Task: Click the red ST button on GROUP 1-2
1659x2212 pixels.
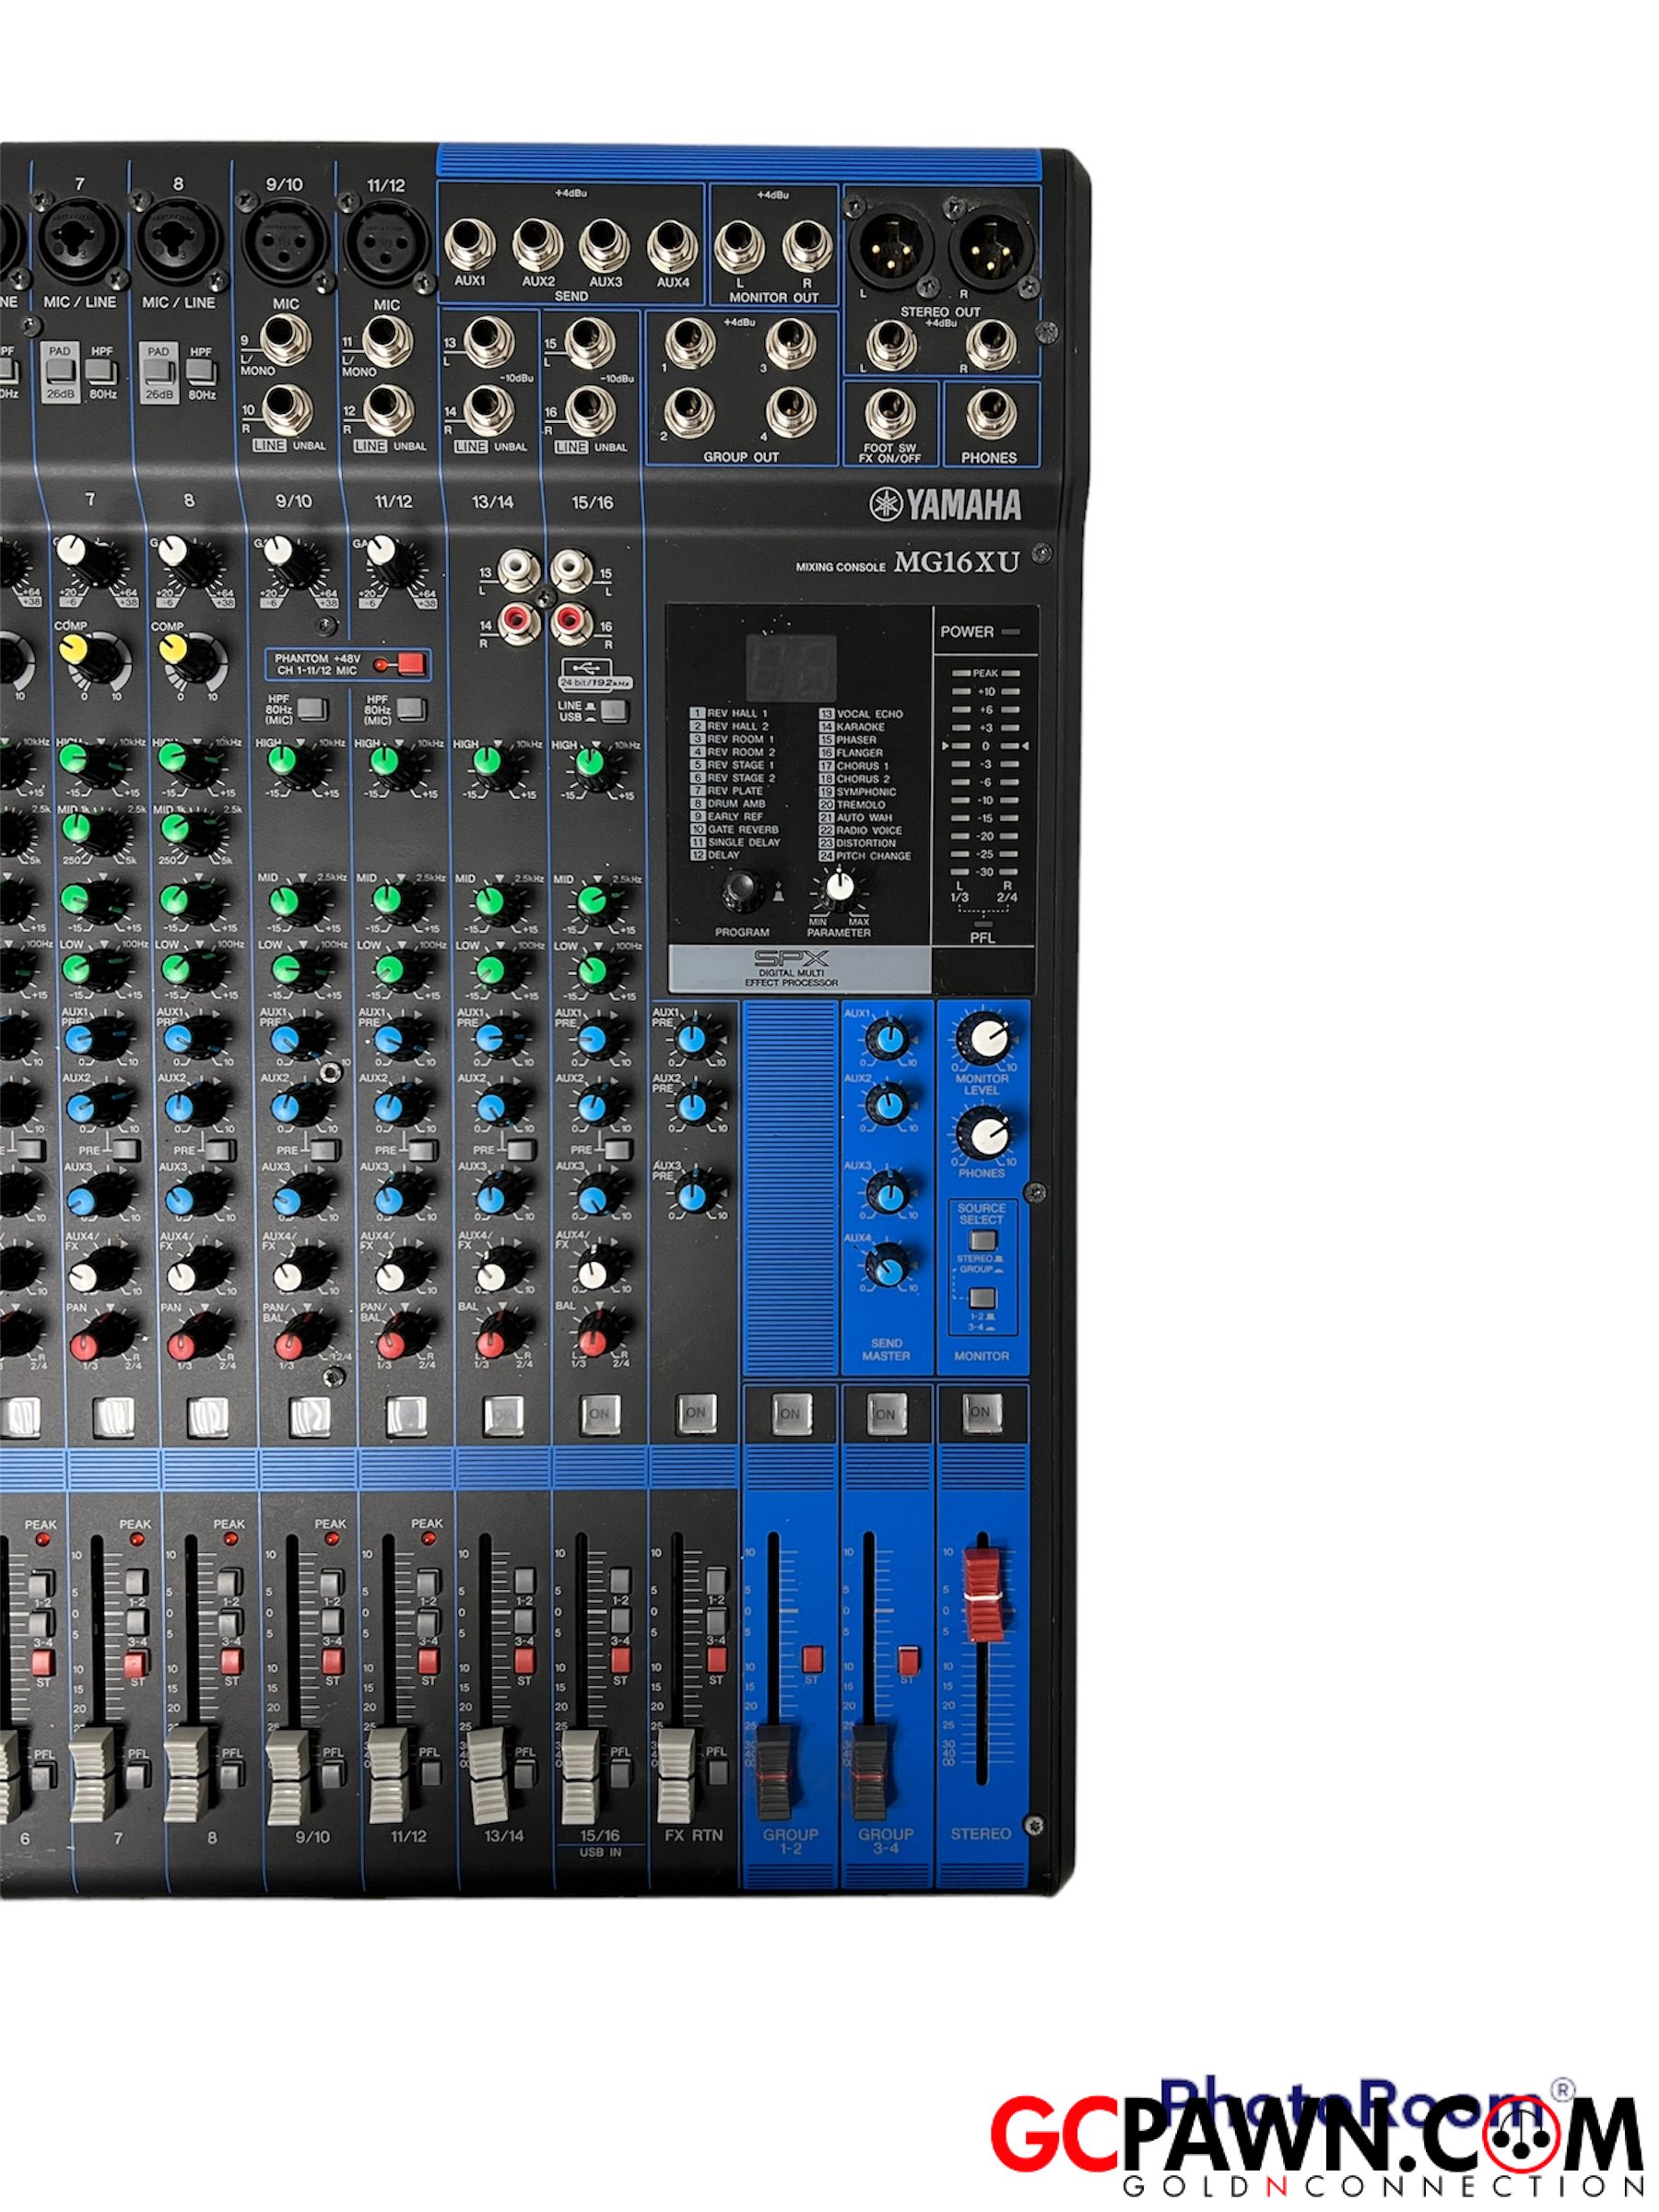Action: 811,1660
